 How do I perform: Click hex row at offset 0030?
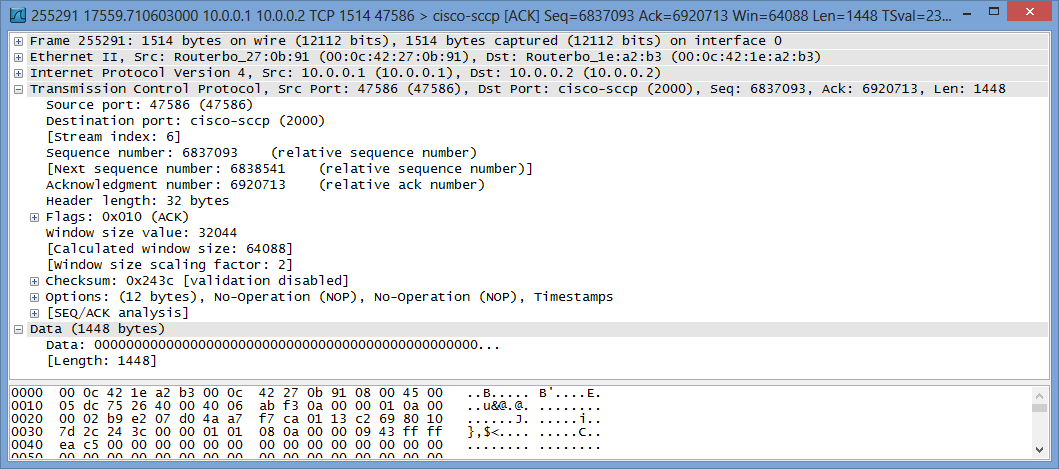pos(306,432)
